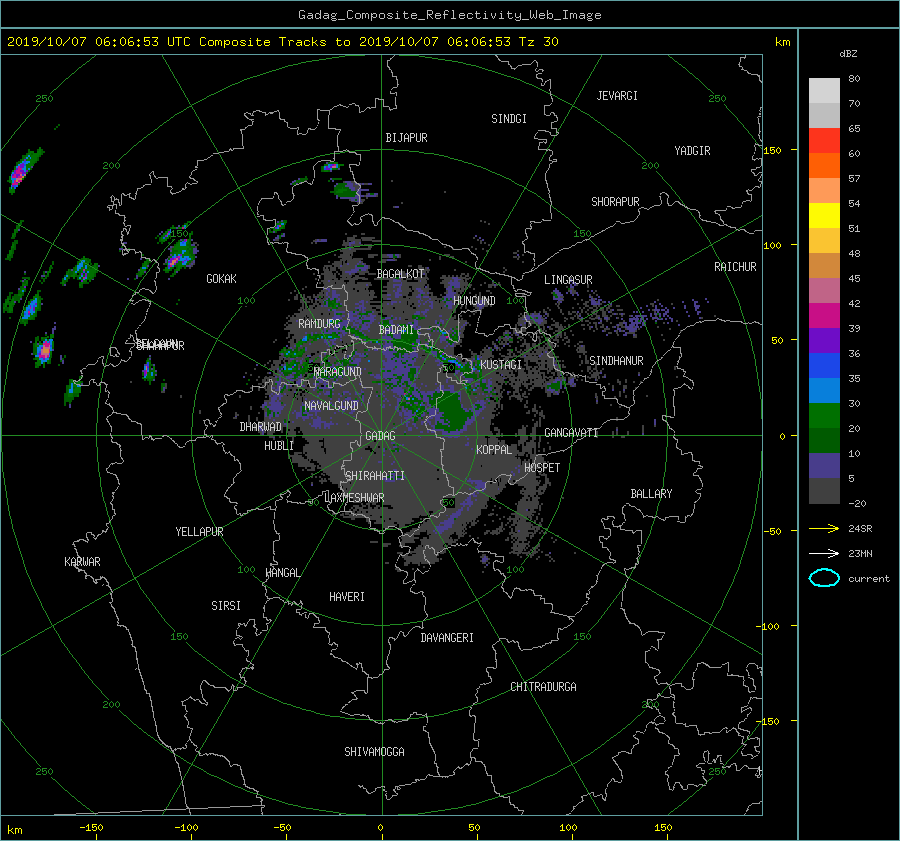Click the purple-gray 10 dBZ swatch
This screenshot has width=900, height=841.
point(824,465)
